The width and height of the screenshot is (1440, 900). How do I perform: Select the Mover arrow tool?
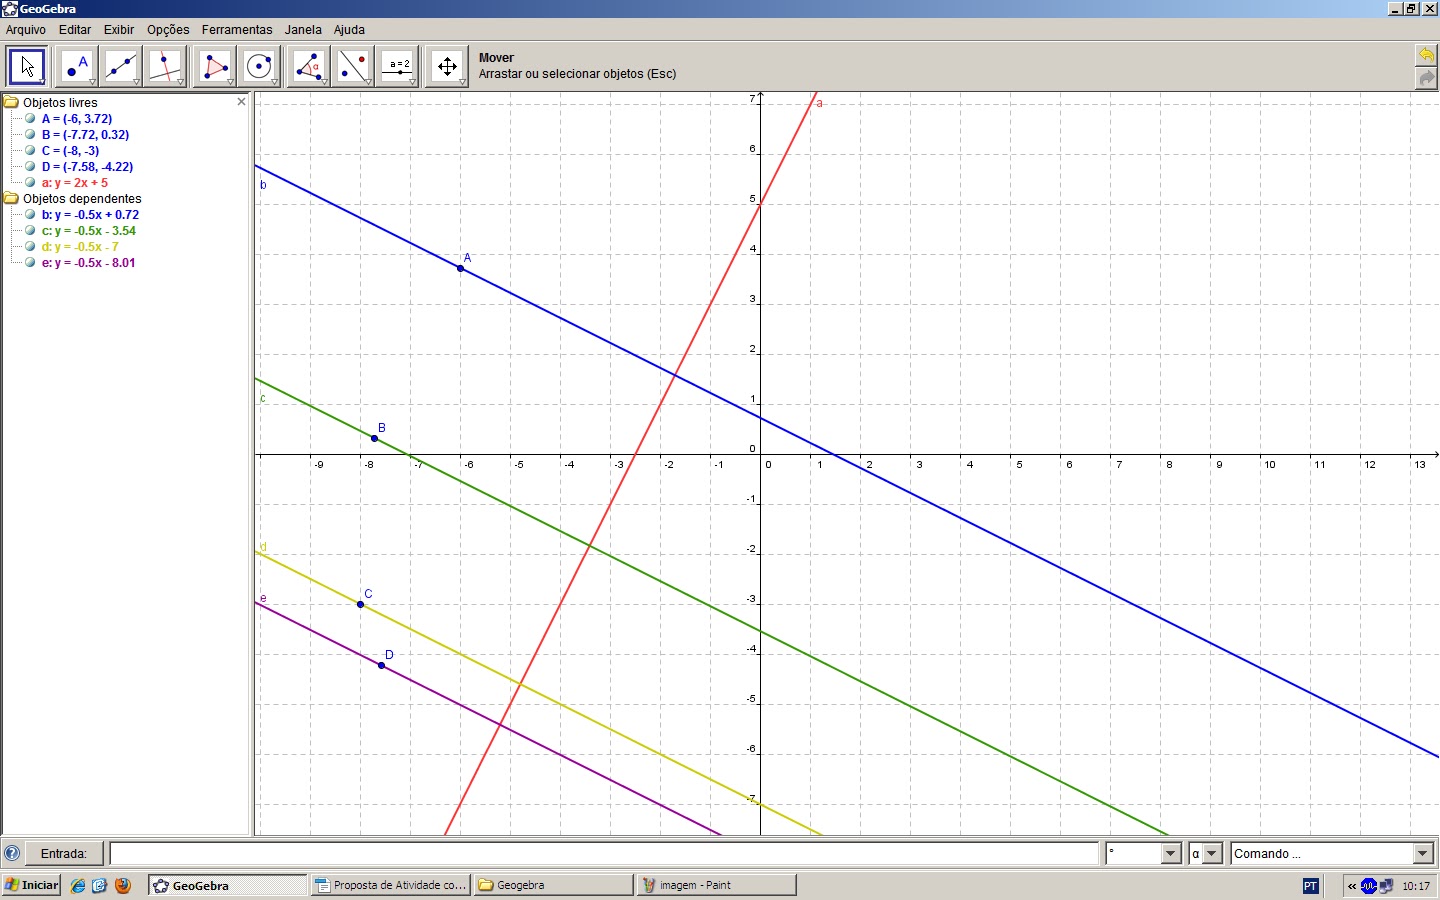tap(27, 67)
